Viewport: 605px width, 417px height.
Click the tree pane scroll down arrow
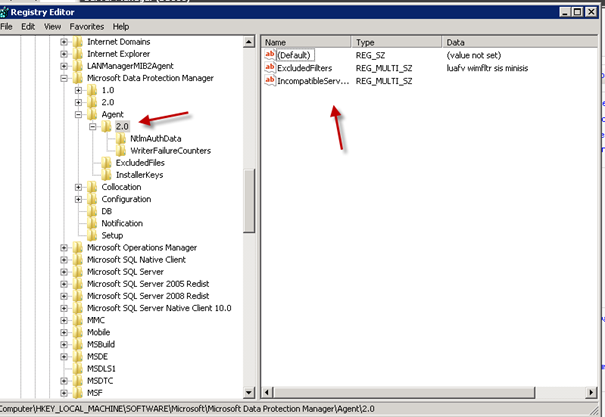tap(249, 393)
